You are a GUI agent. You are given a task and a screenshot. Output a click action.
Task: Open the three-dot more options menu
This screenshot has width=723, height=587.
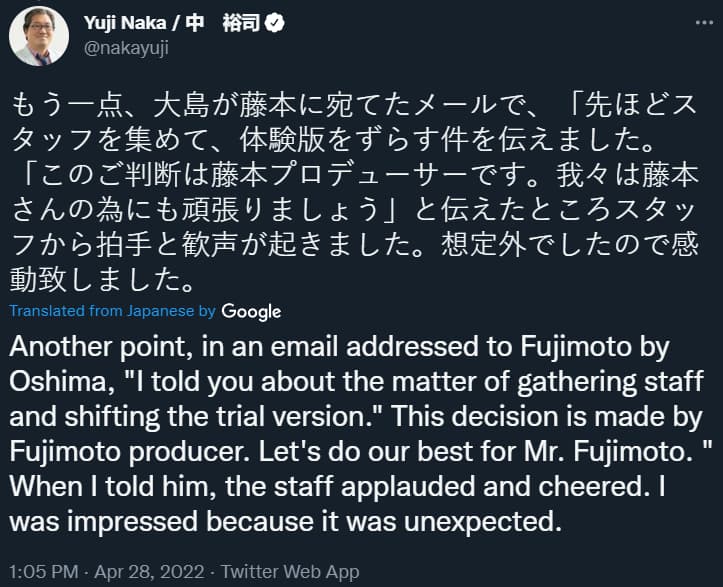704,23
